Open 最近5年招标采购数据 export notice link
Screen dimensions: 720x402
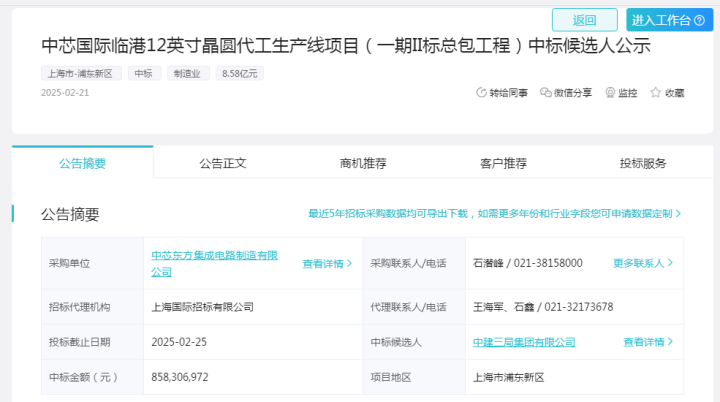494,214
